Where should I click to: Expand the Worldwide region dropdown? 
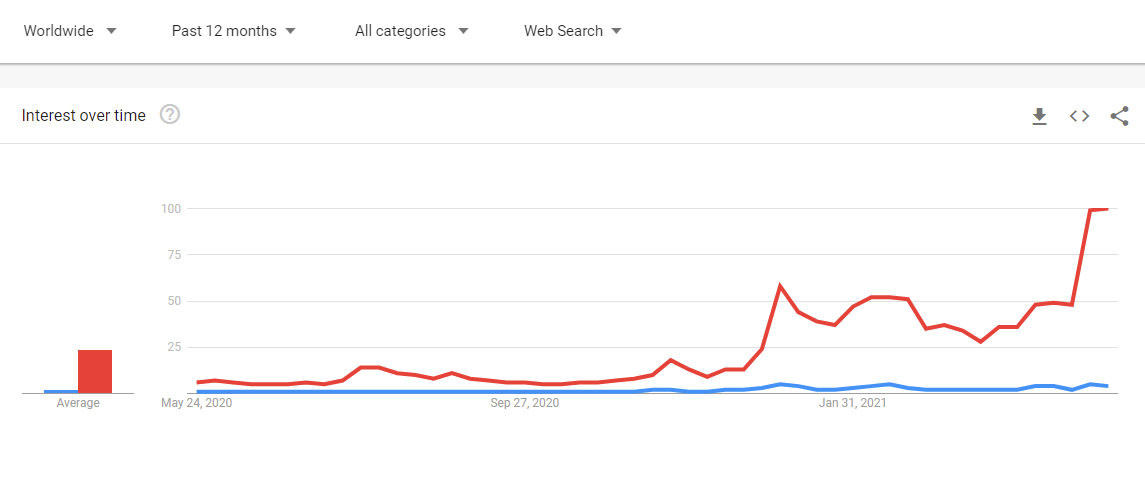[x=70, y=31]
